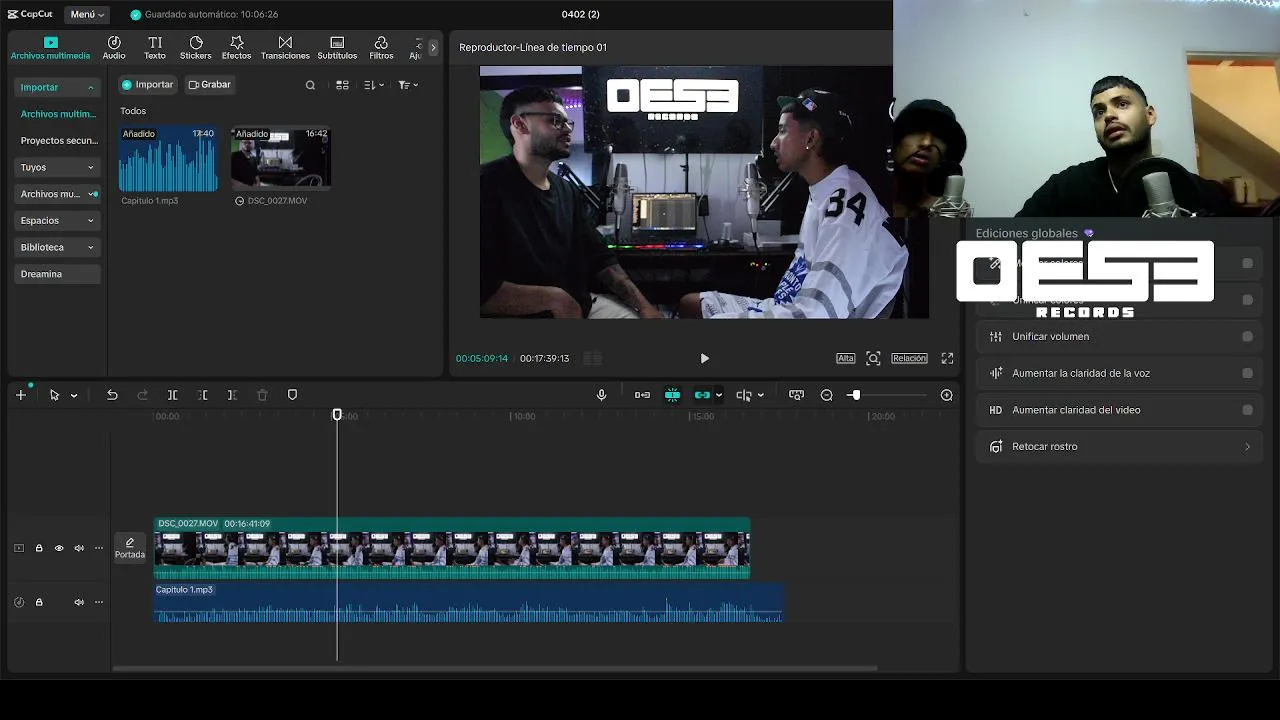This screenshot has height=720, width=1280.
Task: Click the Split clip tool
Action: point(172,395)
